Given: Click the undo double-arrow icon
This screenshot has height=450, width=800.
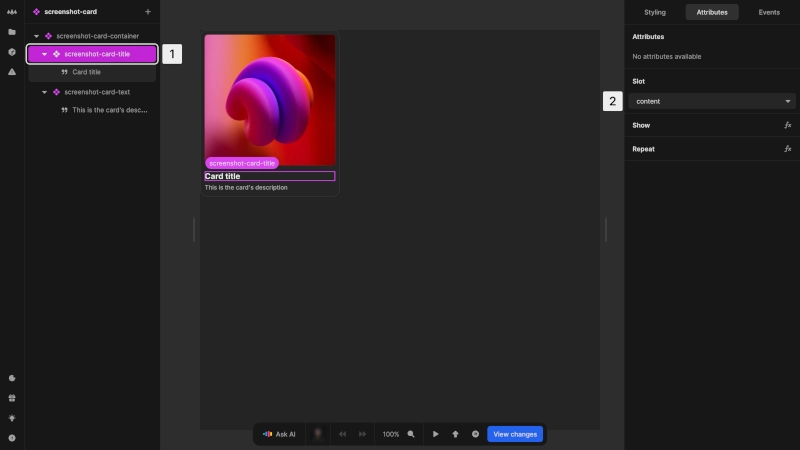Looking at the screenshot, I should (x=342, y=434).
